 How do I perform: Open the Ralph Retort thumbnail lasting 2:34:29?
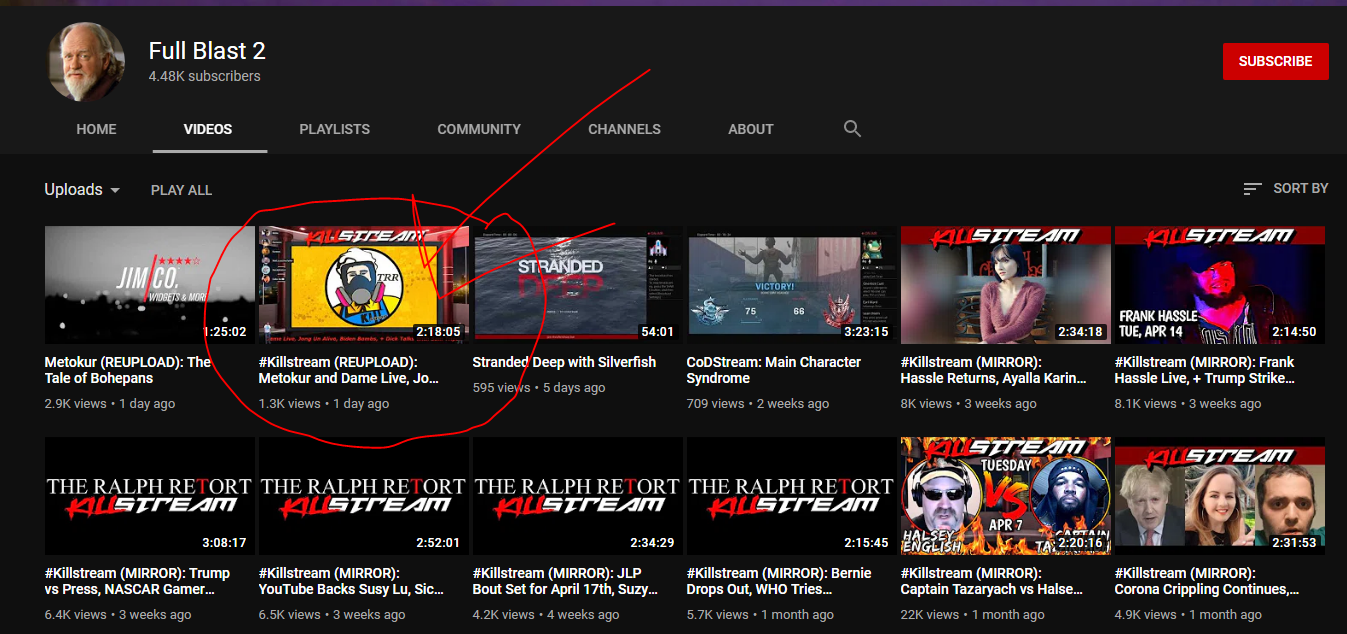point(577,496)
